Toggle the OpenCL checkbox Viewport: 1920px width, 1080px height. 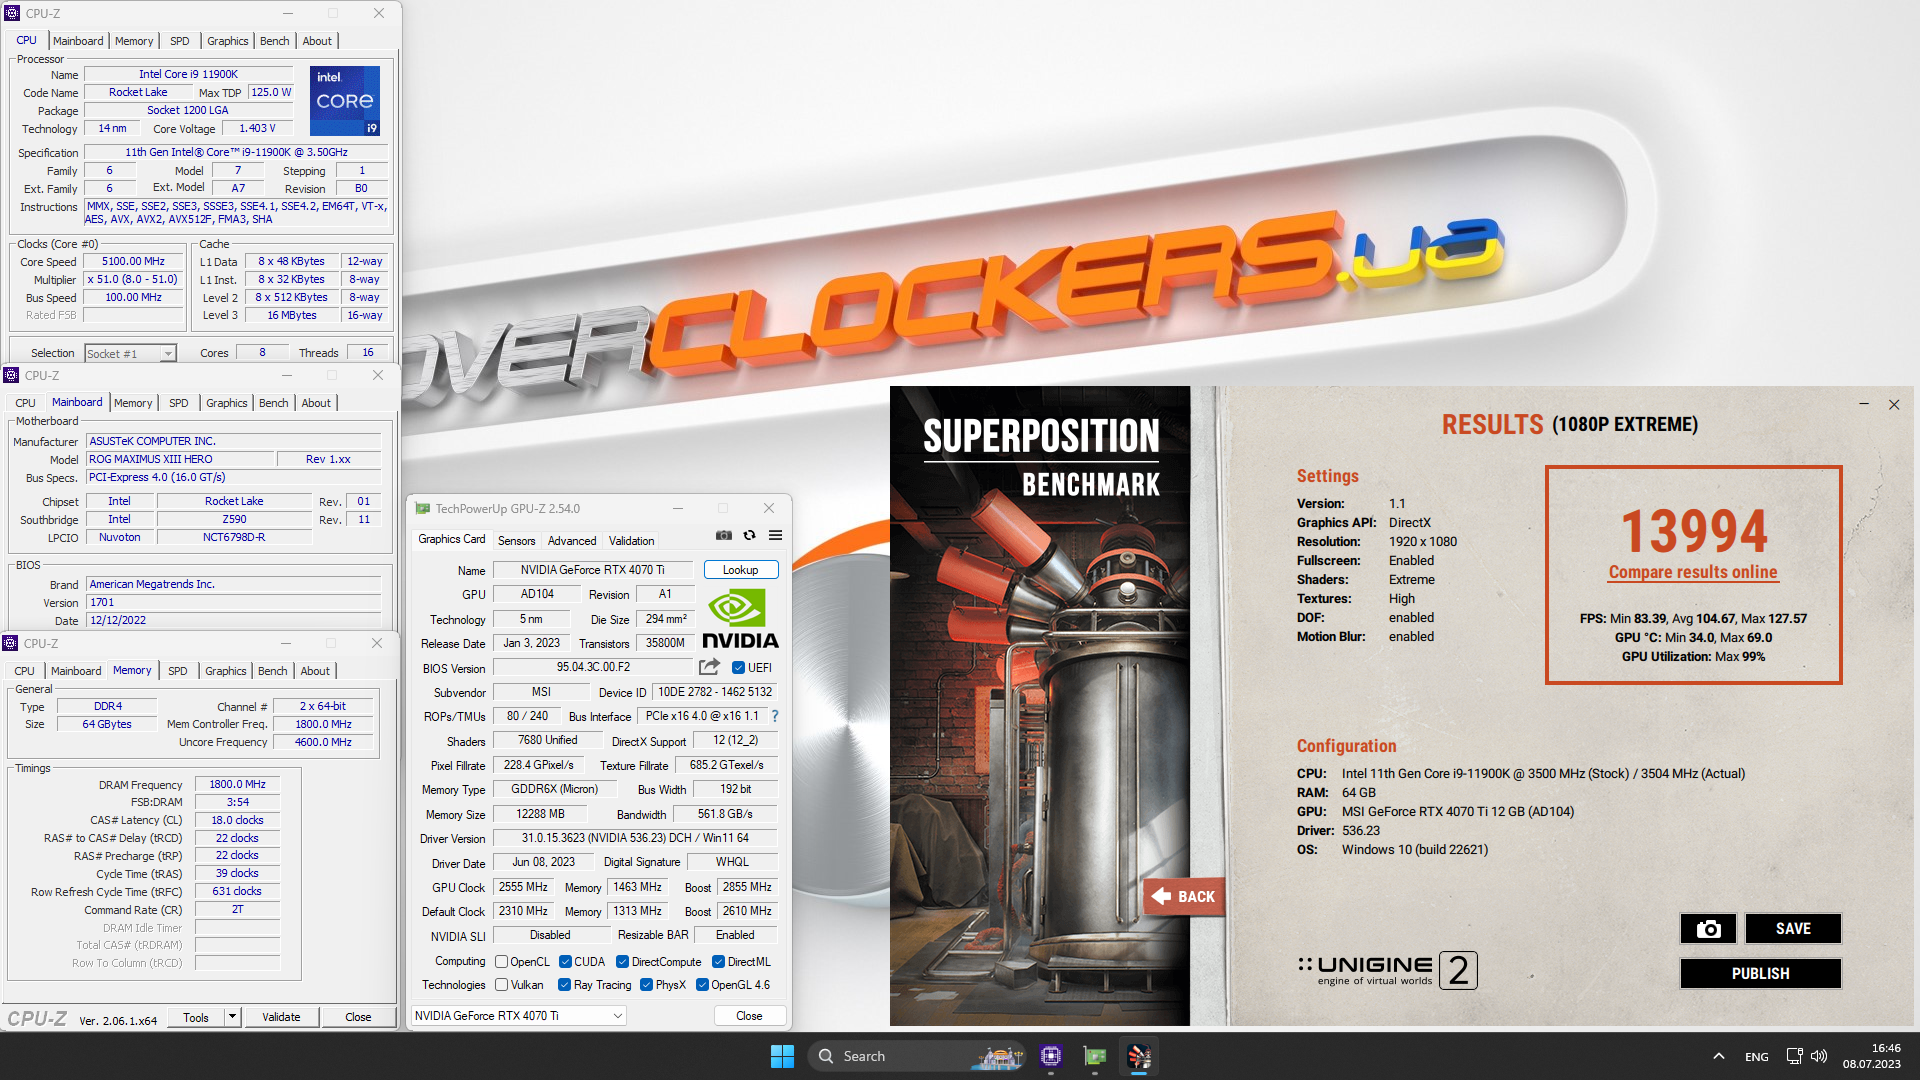(502, 962)
